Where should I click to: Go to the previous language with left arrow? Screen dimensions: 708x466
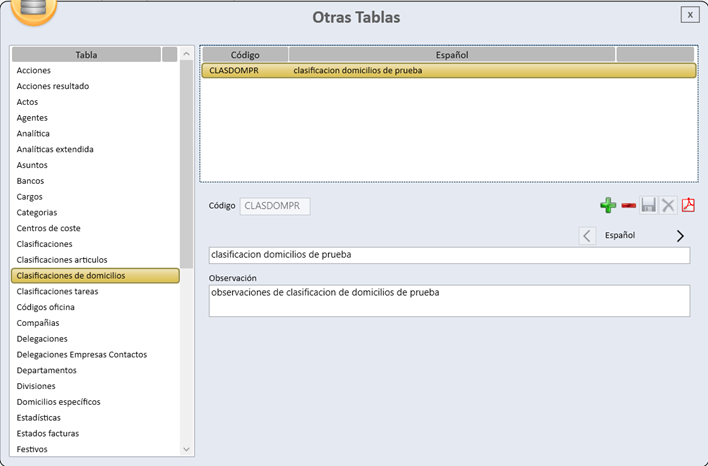click(587, 236)
